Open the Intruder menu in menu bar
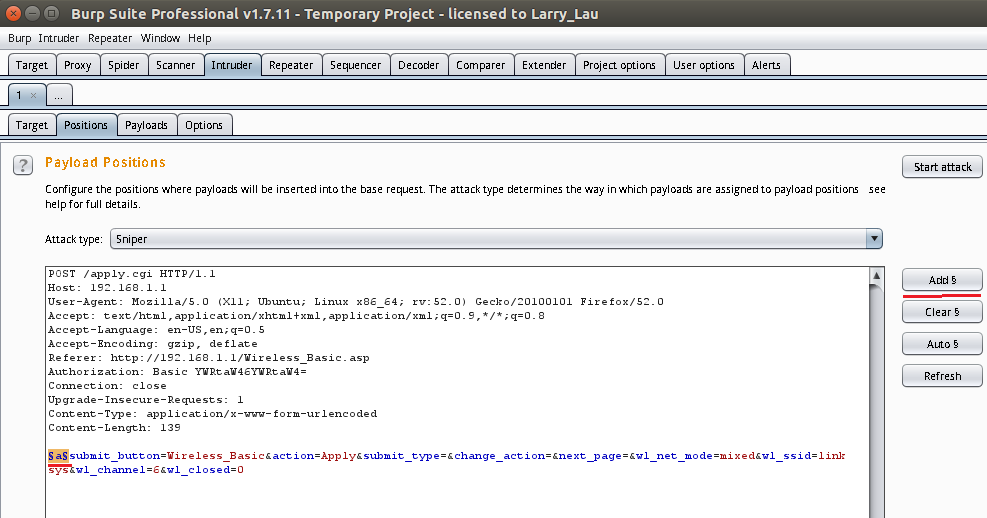Viewport: 987px width, 518px height. tap(59, 38)
